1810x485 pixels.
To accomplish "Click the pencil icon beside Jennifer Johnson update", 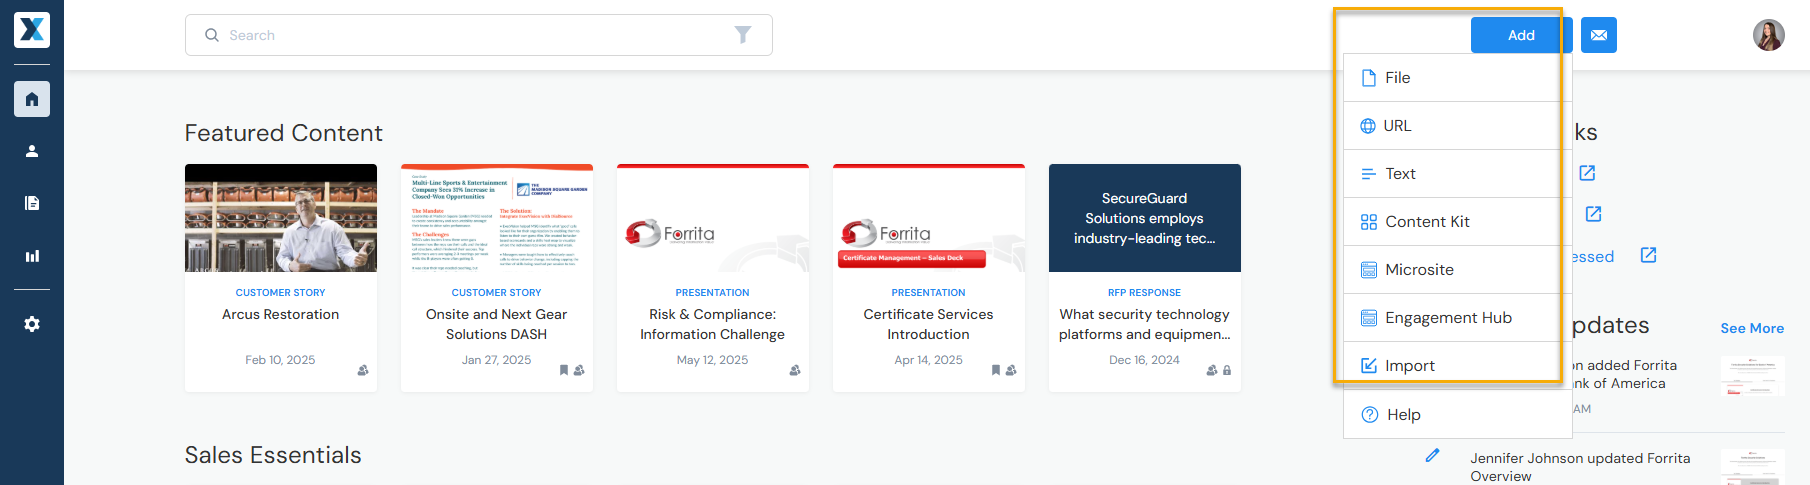I will [x=1432, y=455].
